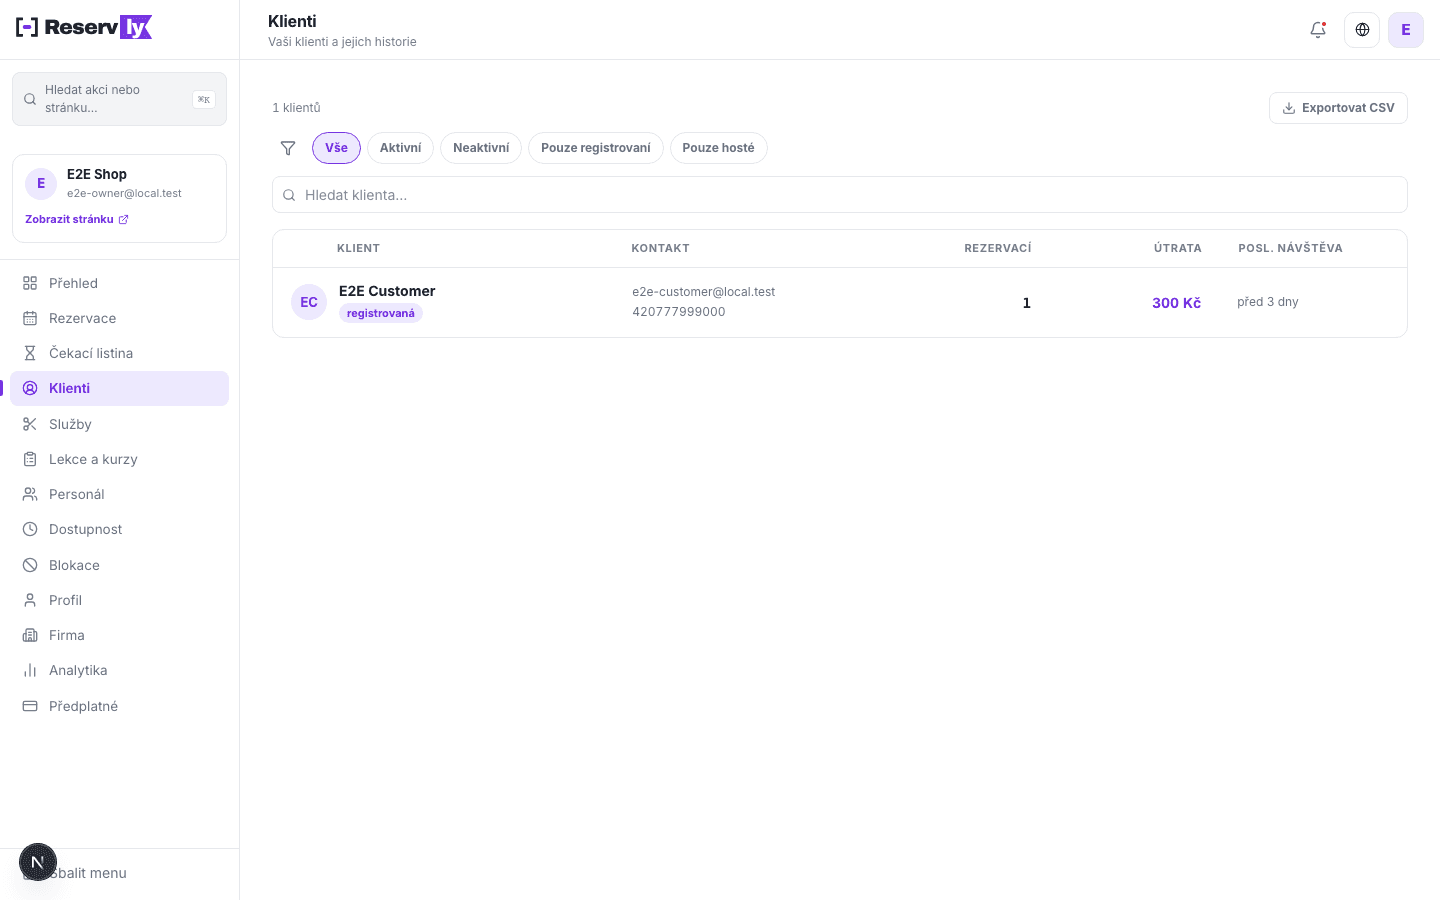This screenshot has width=1440, height=900.
Task: Click the filter funnel icon
Action: (x=288, y=148)
